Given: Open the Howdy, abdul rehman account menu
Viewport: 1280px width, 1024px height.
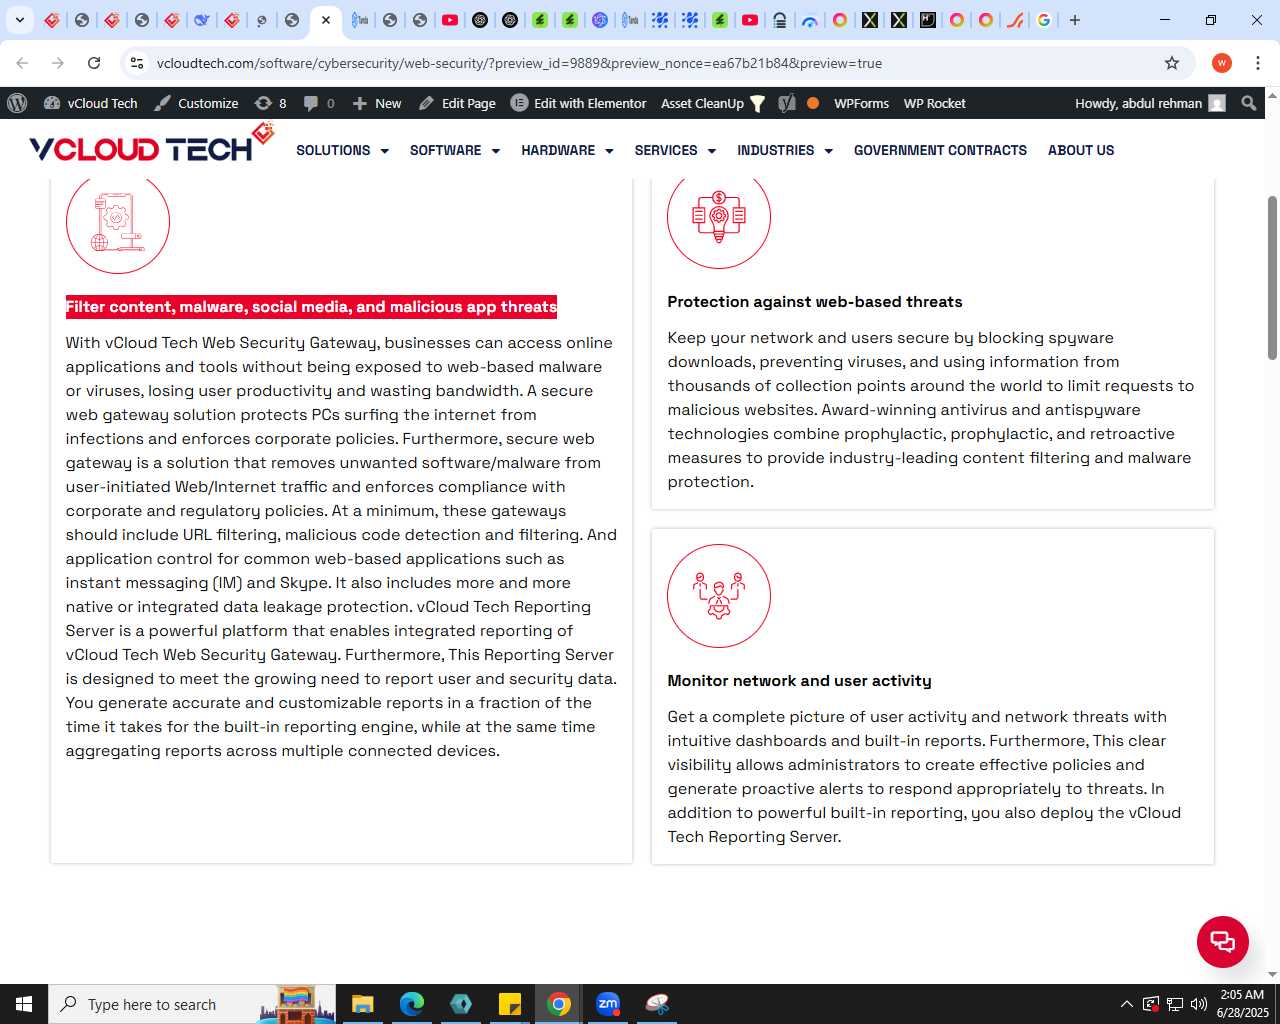Looking at the screenshot, I should point(1150,103).
